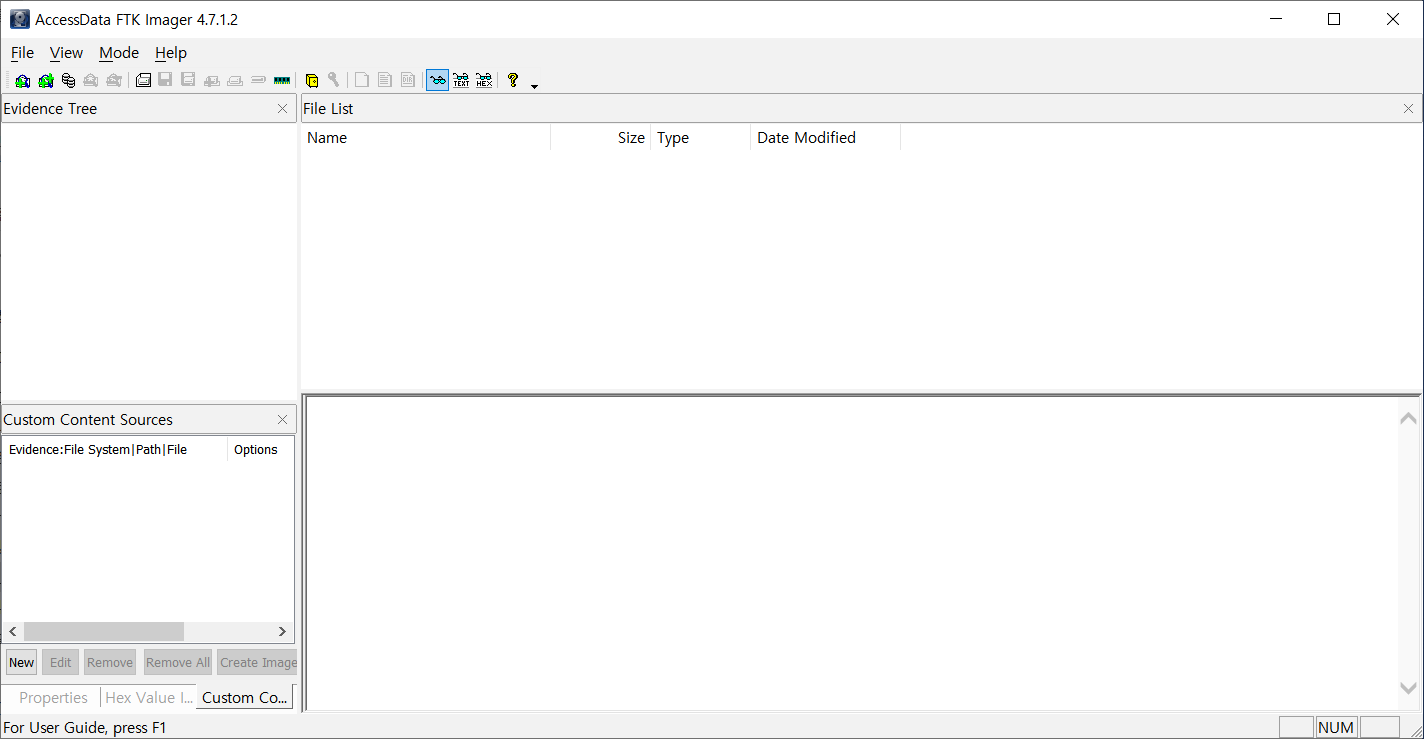The width and height of the screenshot is (1424, 739).
Task: Click the Remove Evidence Item icon
Action: pos(91,81)
